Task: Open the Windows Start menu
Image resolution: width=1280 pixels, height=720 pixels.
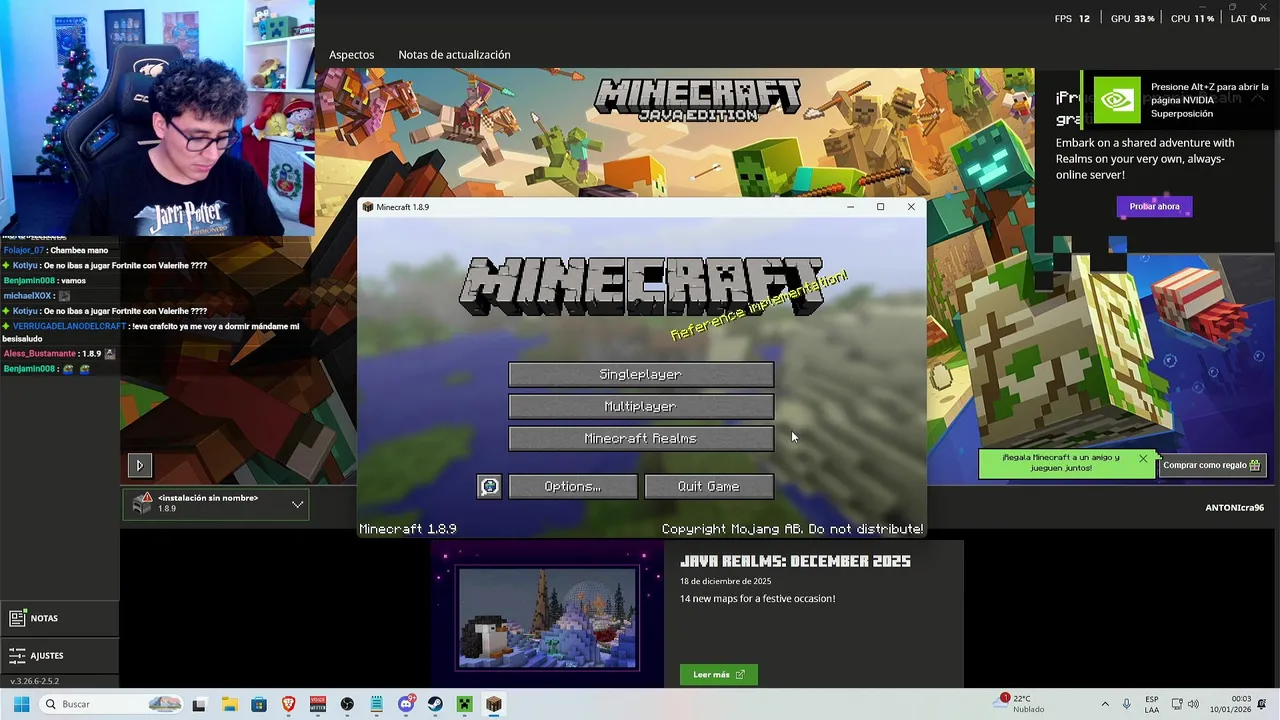Action: pyautogui.click(x=21, y=704)
